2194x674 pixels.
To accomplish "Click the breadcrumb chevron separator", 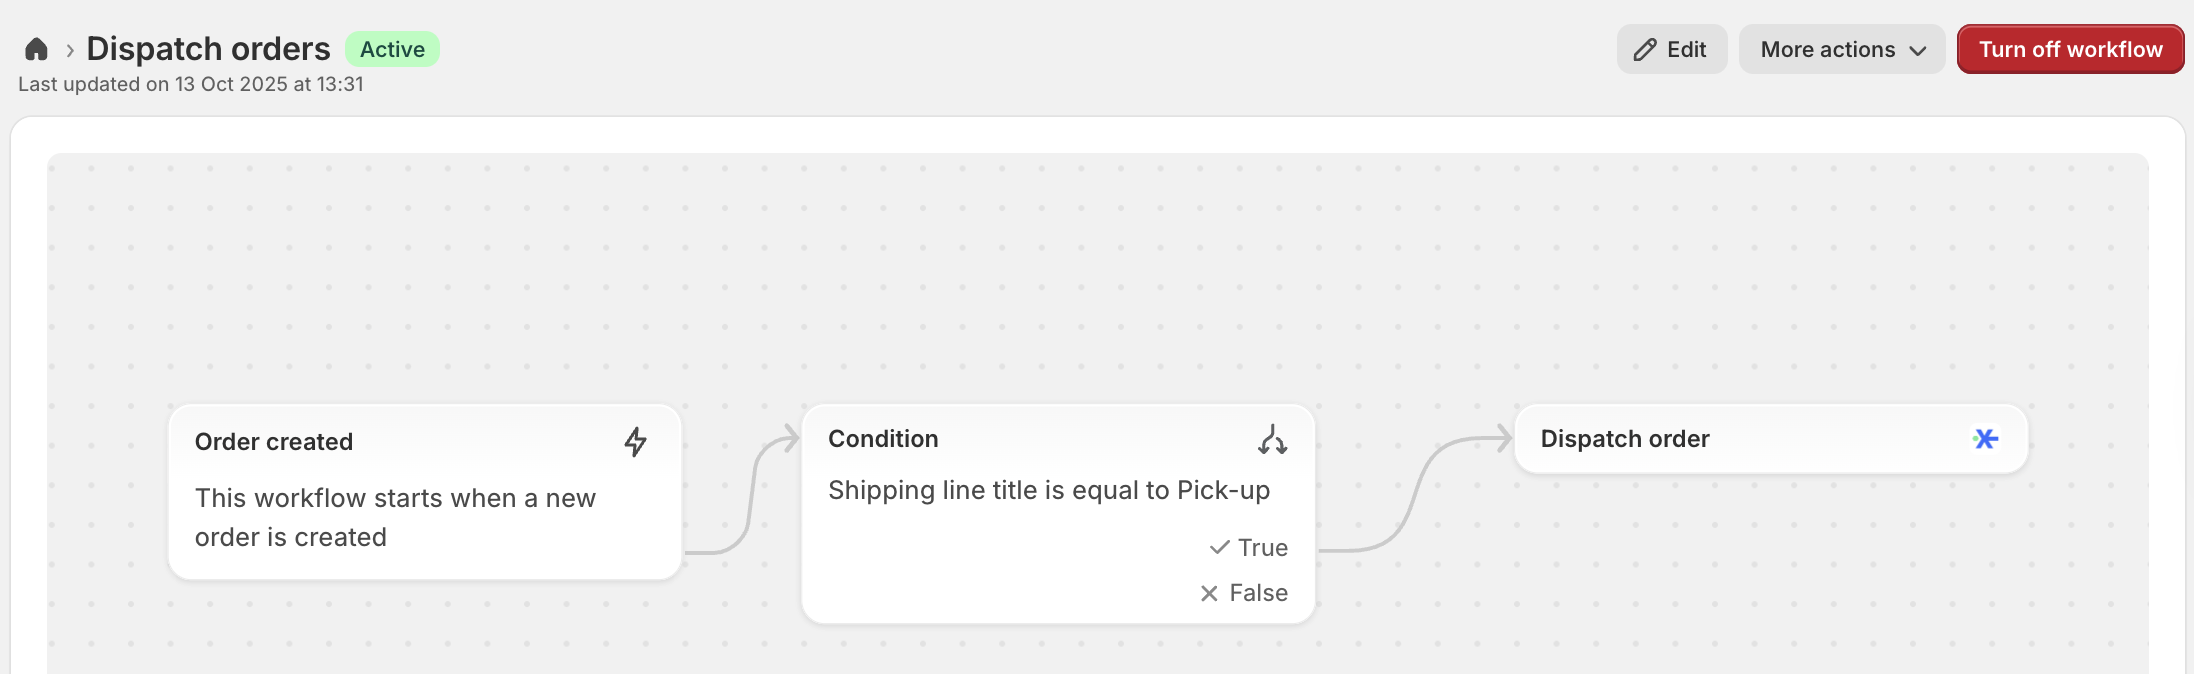I will tap(70, 50).
